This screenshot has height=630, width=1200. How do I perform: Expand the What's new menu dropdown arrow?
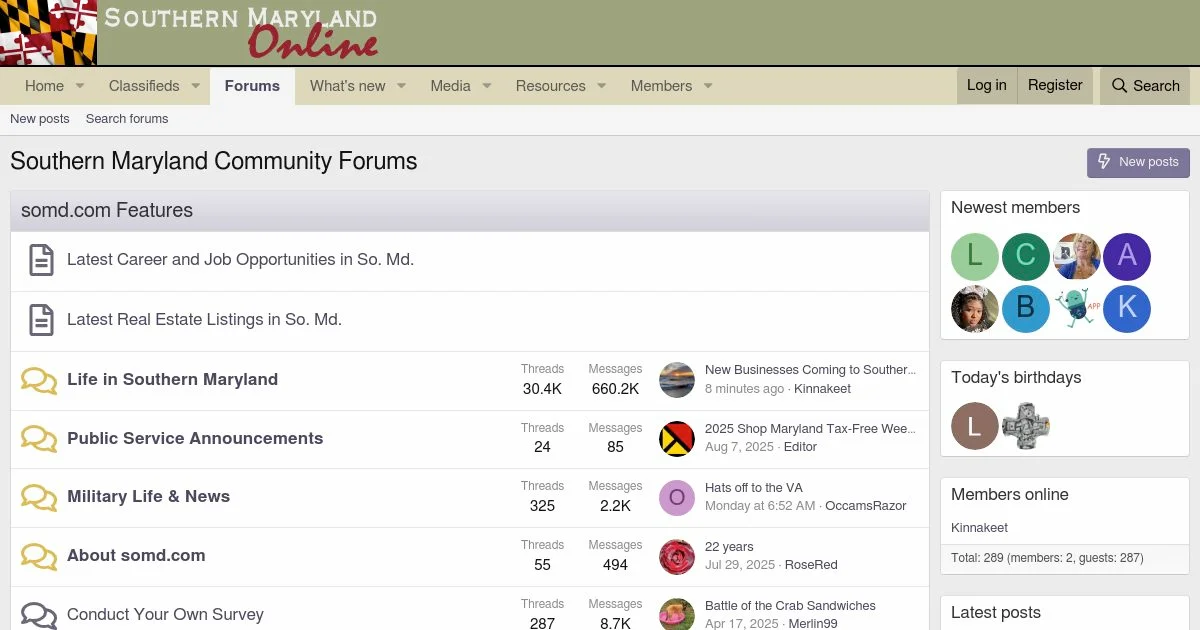click(402, 86)
